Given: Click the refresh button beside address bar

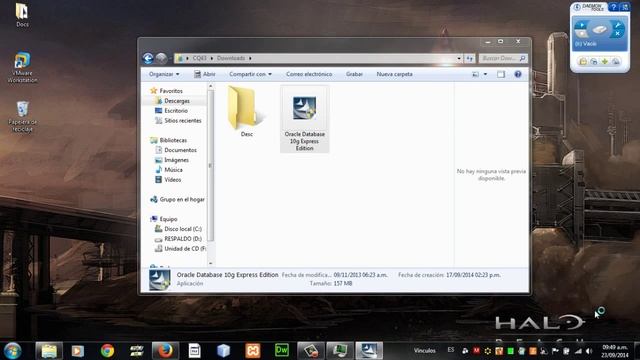Looking at the screenshot, I should click(470, 58).
